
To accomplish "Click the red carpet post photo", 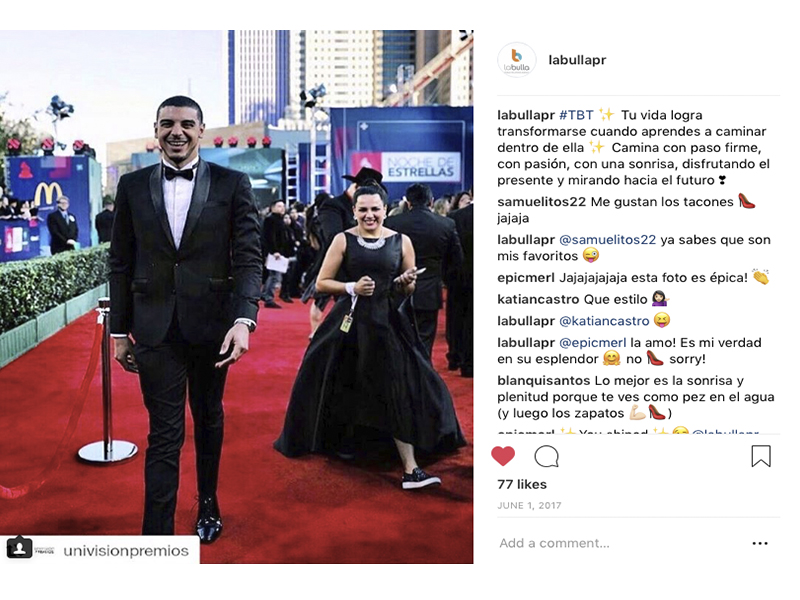I will click(236, 296).
